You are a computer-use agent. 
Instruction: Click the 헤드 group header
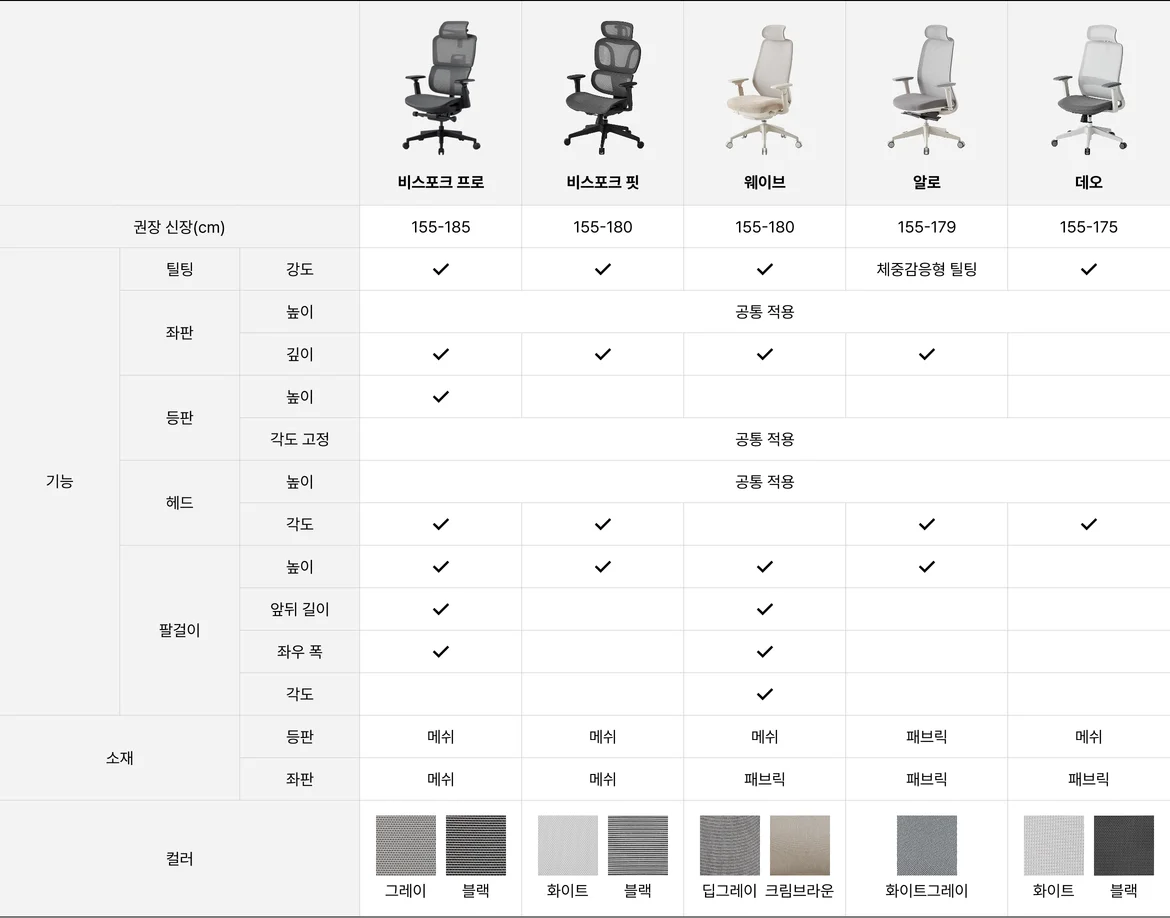[x=179, y=503]
